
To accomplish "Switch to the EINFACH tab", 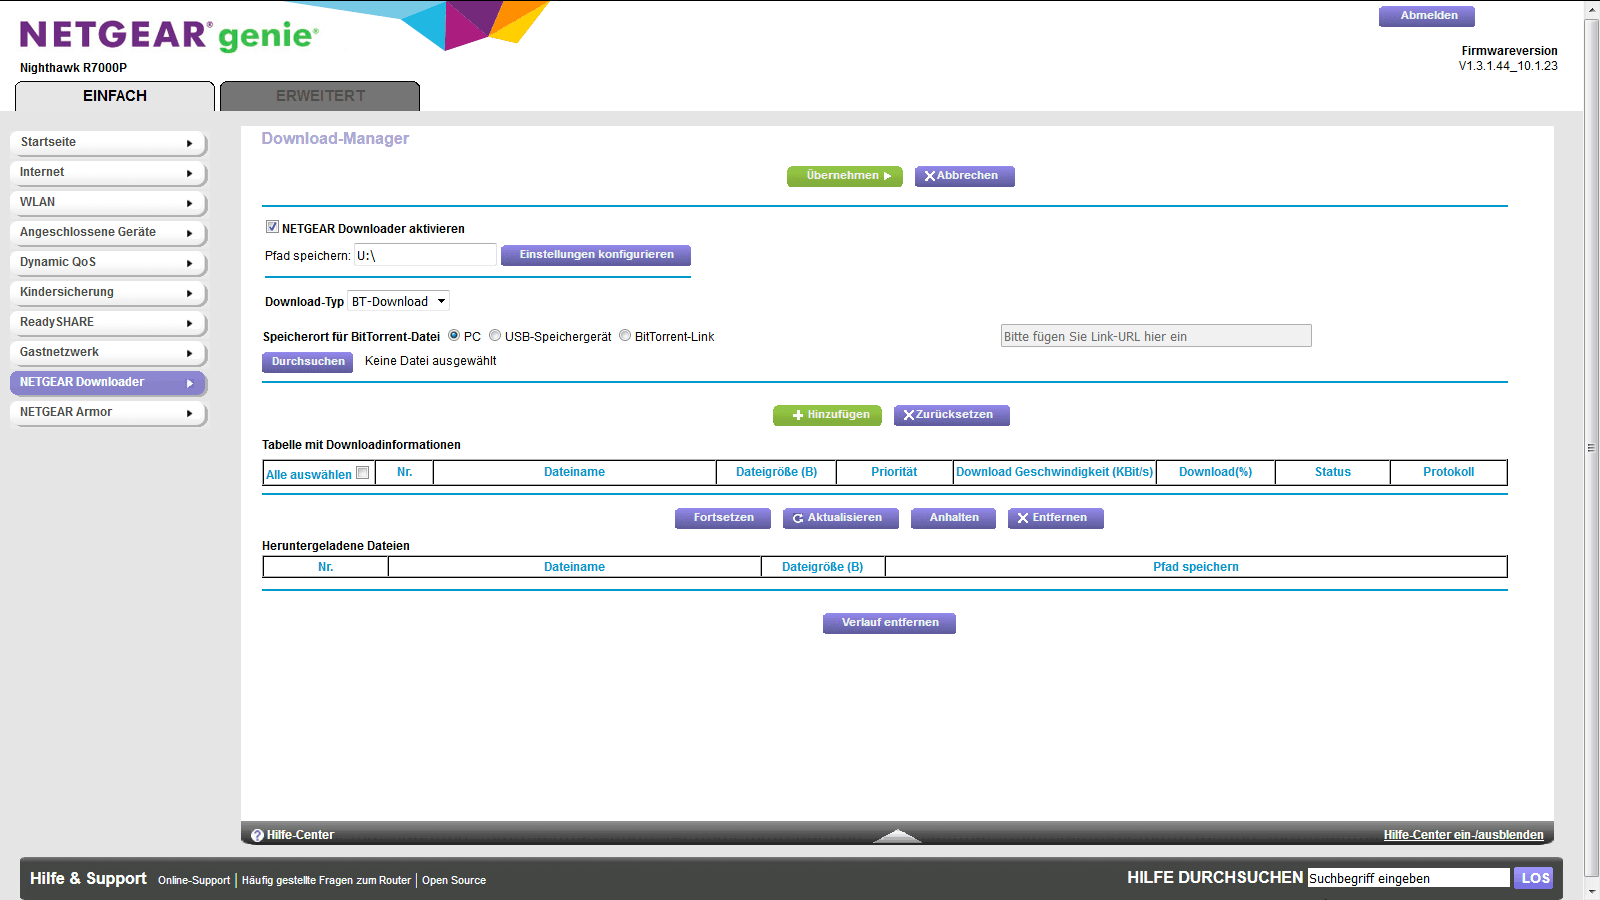I will pos(115,96).
